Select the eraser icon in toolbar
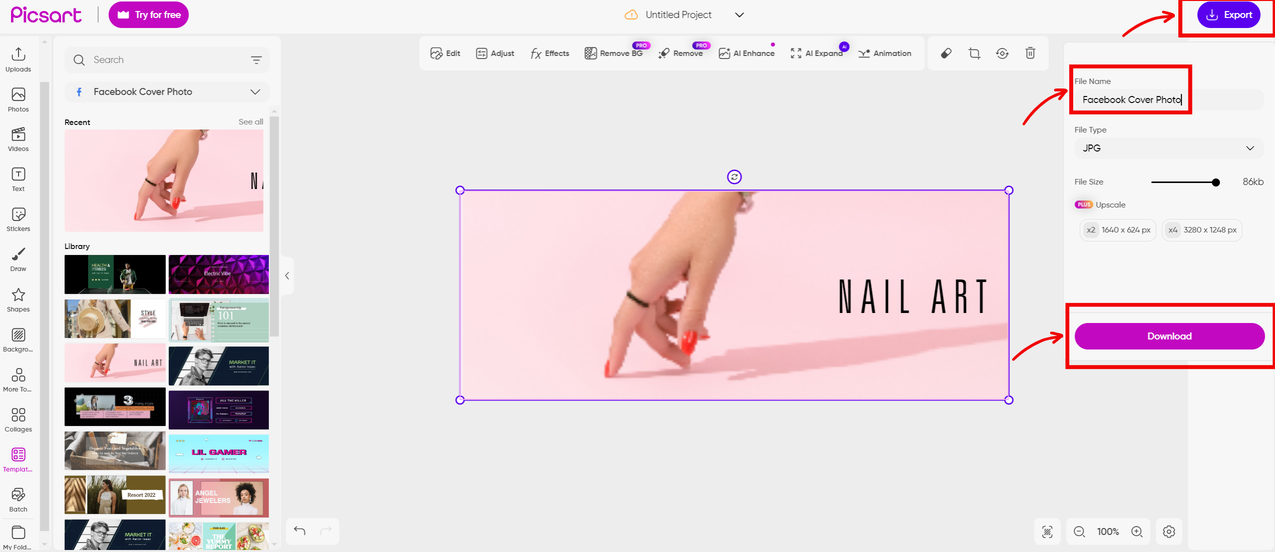This screenshot has height=552, width=1275. 946,53
